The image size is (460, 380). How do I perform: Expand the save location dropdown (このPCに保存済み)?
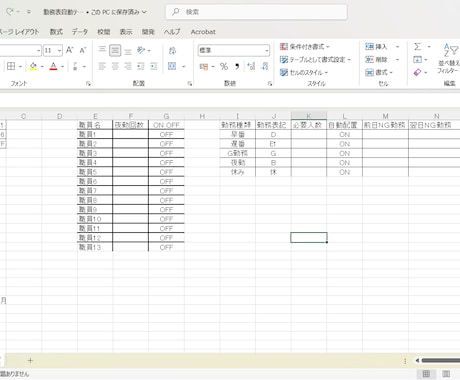click(144, 12)
